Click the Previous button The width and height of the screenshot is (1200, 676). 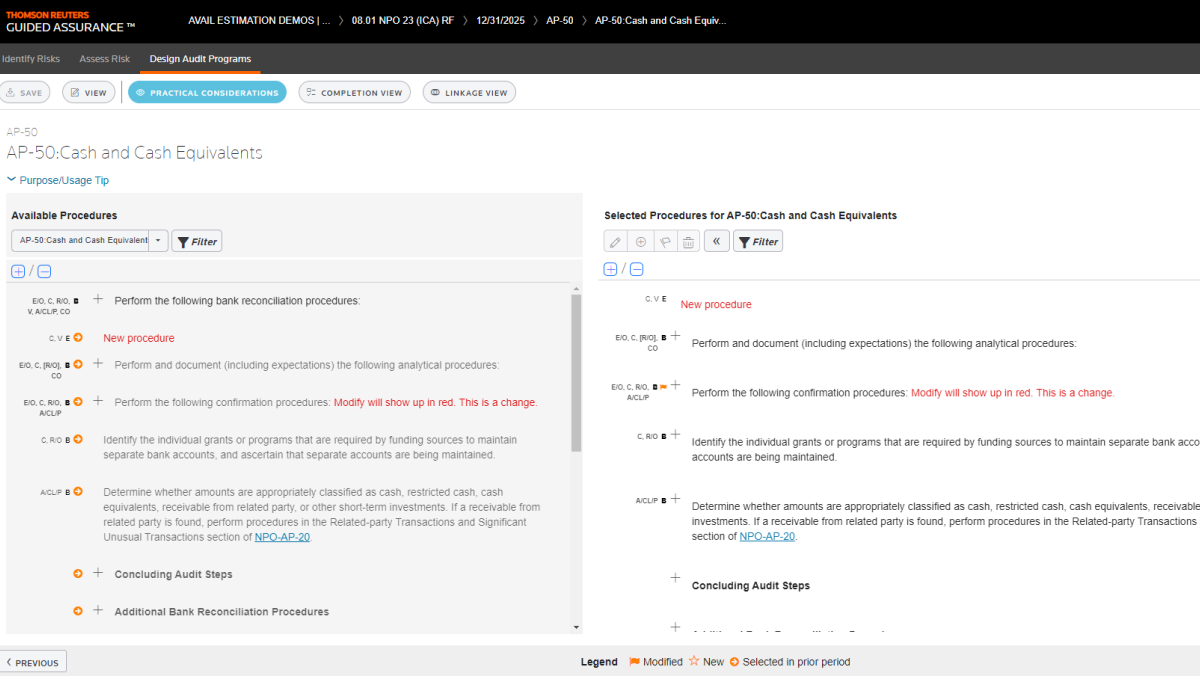(33, 662)
